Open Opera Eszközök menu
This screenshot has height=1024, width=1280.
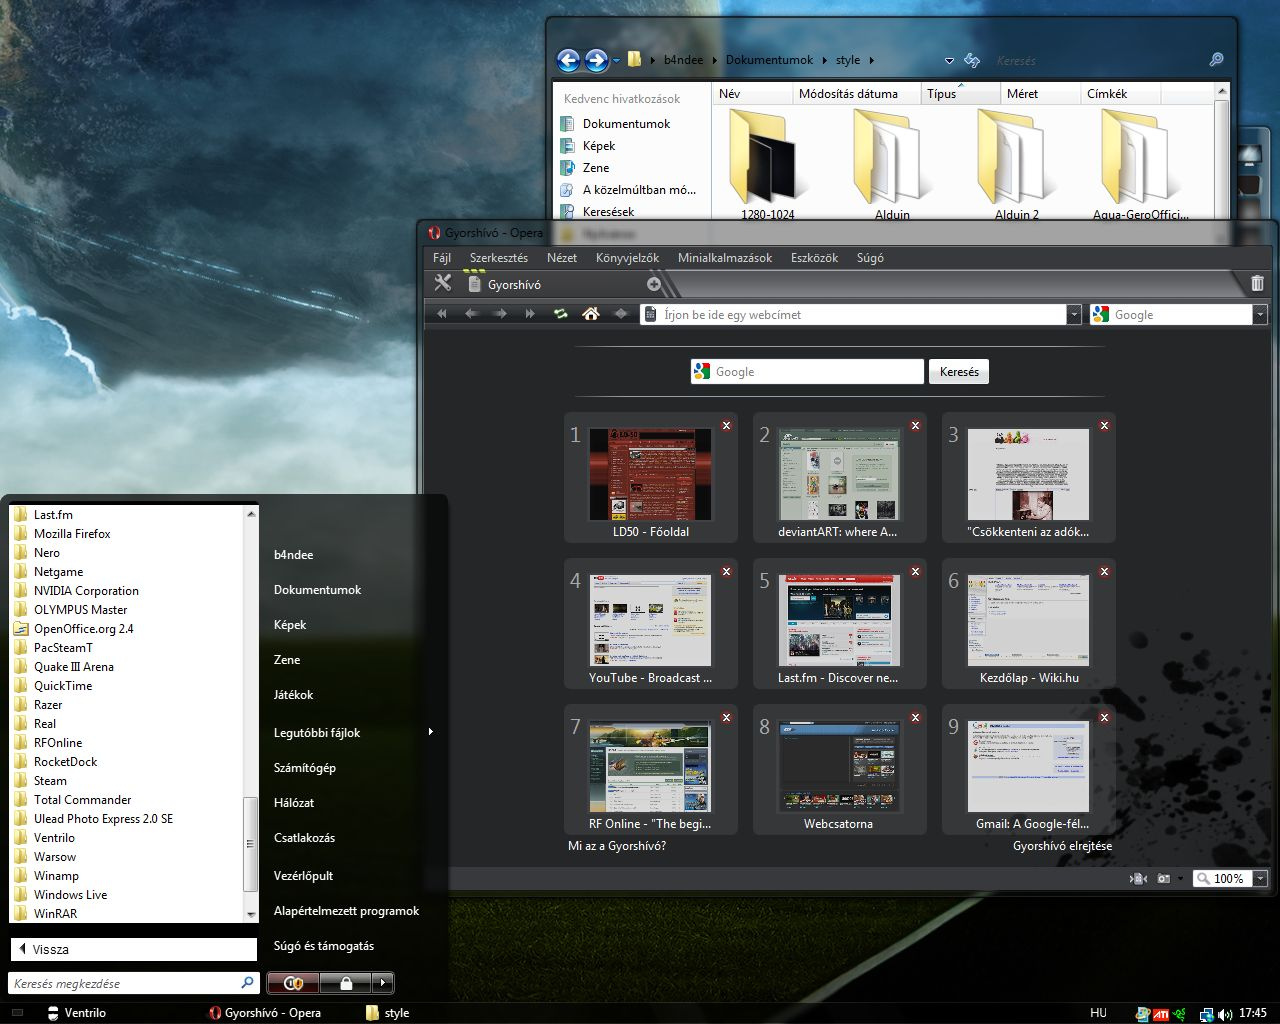coord(814,258)
